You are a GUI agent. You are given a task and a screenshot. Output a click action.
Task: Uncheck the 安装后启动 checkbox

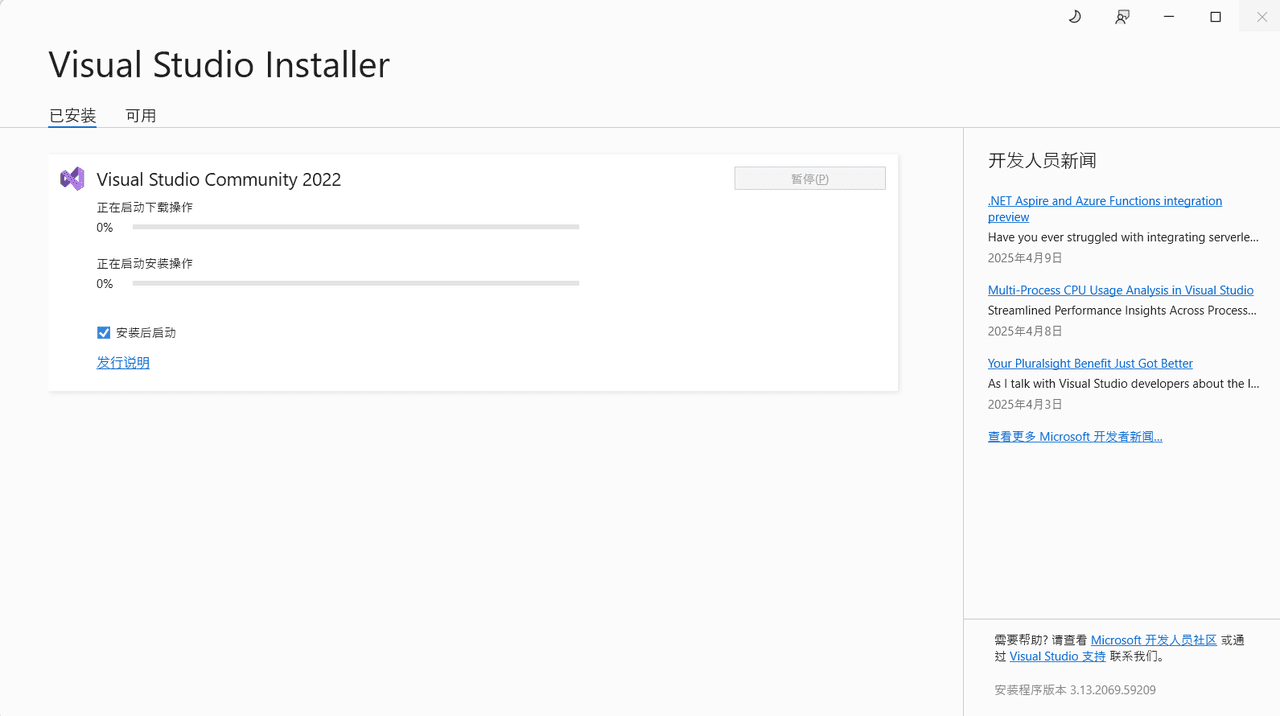[x=104, y=333]
